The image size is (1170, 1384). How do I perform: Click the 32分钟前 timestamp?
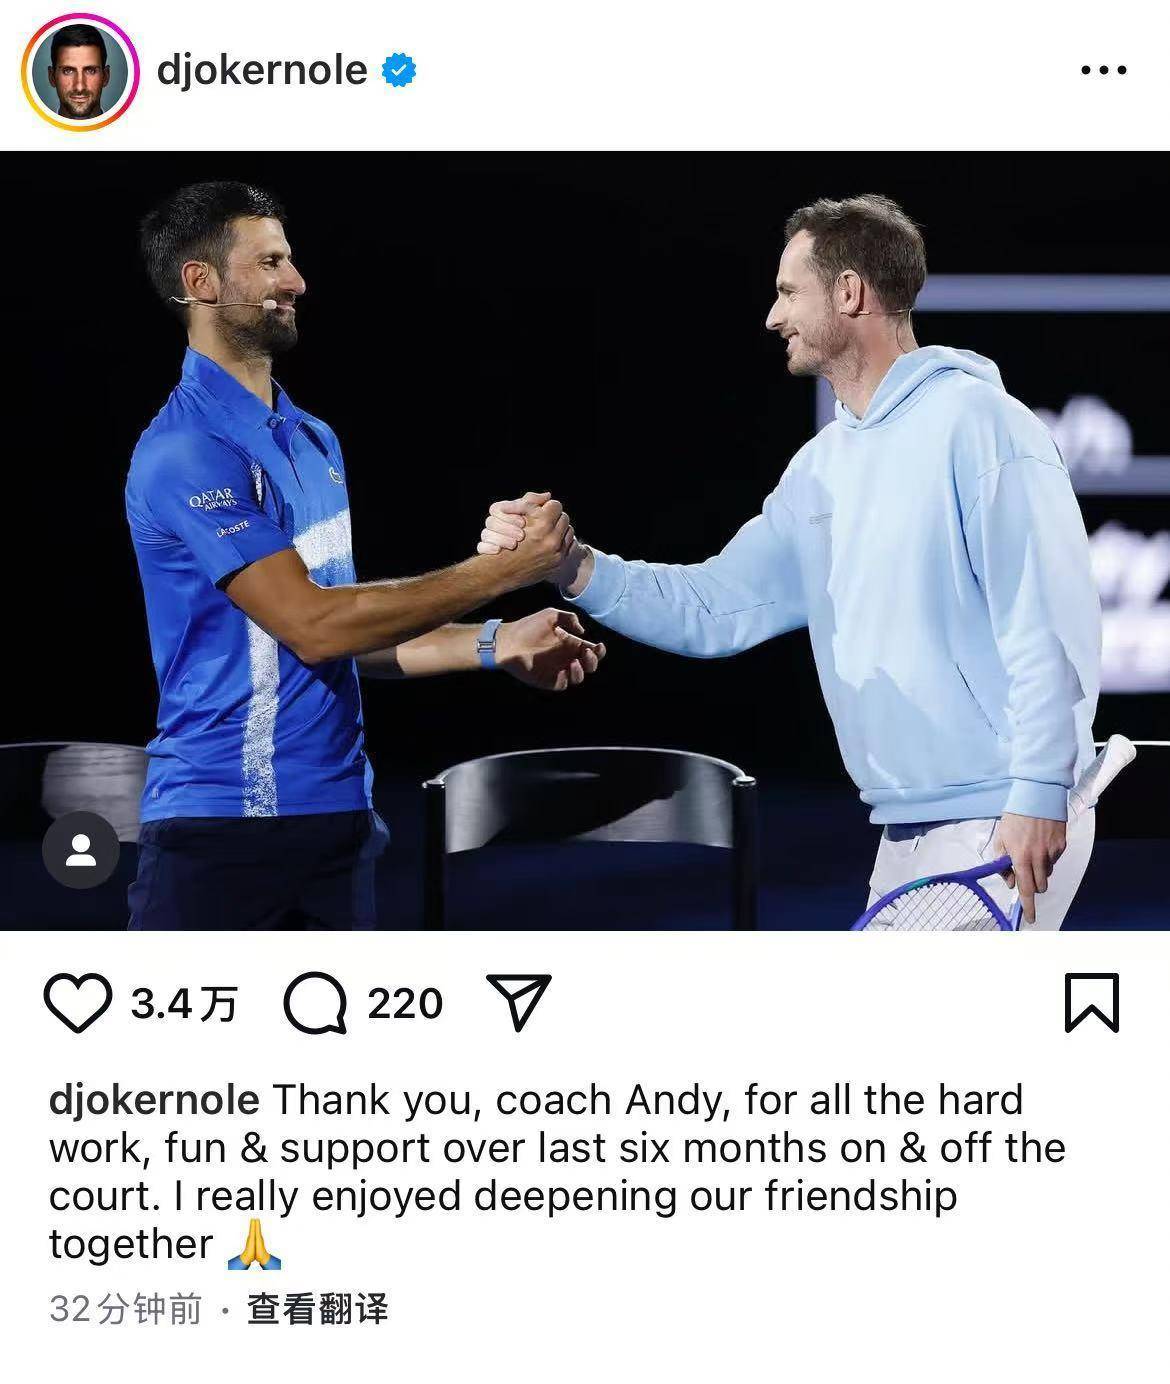tap(125, 1309)
